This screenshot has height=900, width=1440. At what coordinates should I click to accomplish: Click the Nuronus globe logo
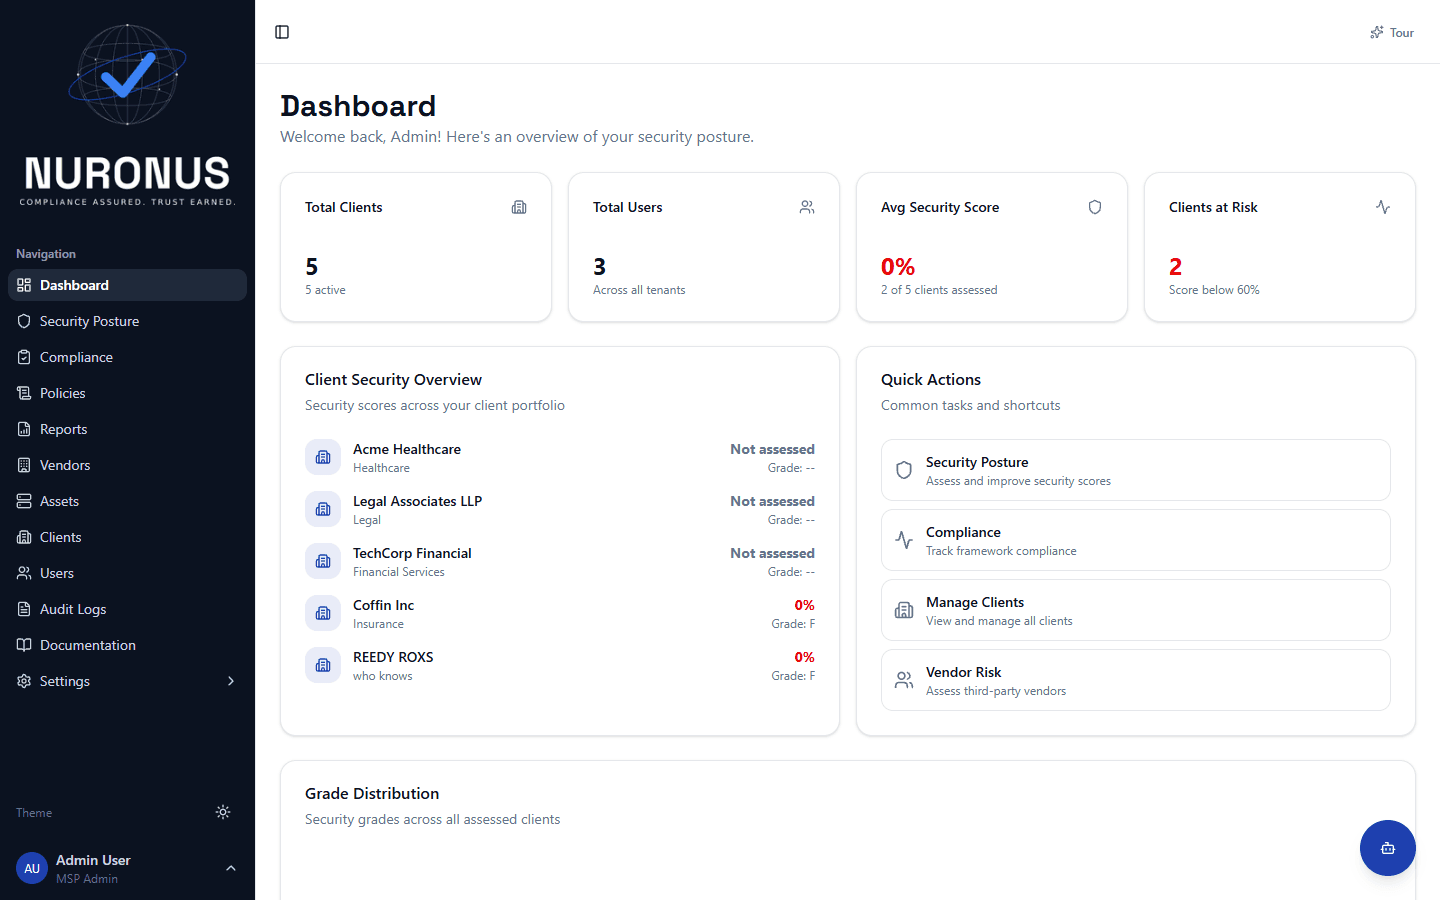click(127, 75)
